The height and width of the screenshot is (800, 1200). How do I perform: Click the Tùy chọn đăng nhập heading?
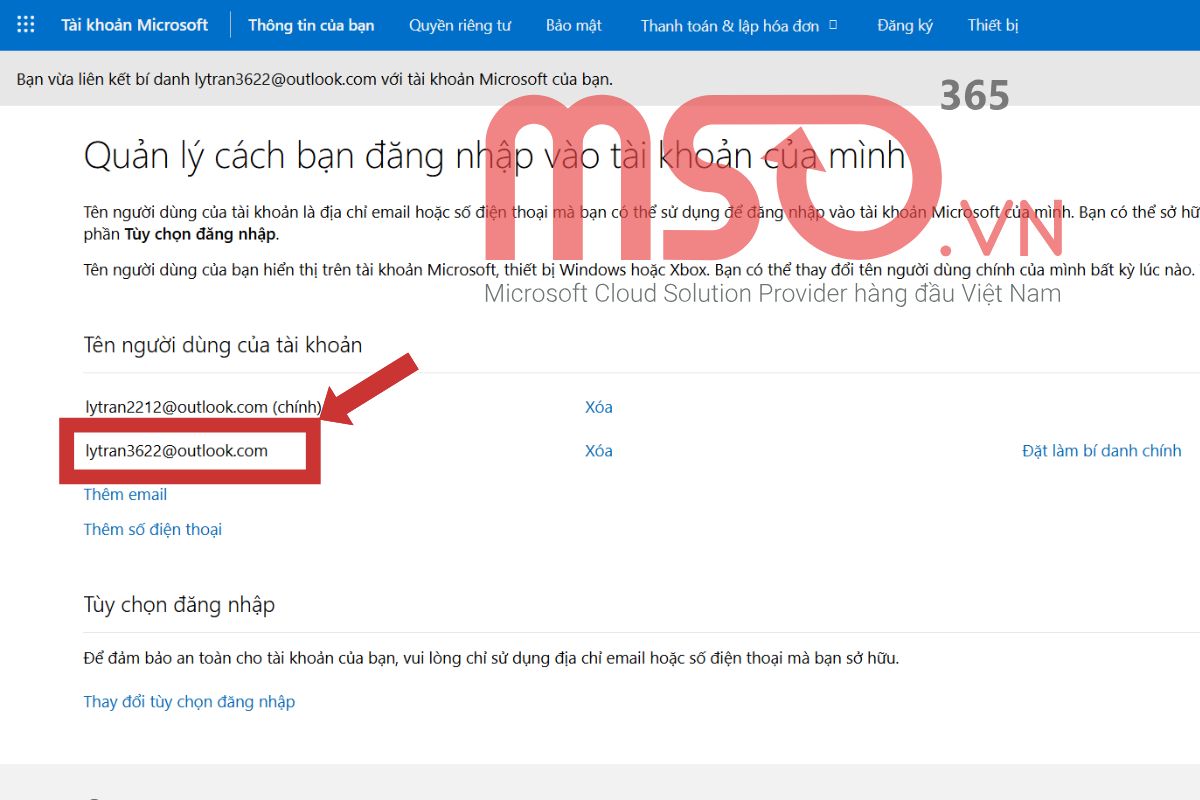click(179, 605)
